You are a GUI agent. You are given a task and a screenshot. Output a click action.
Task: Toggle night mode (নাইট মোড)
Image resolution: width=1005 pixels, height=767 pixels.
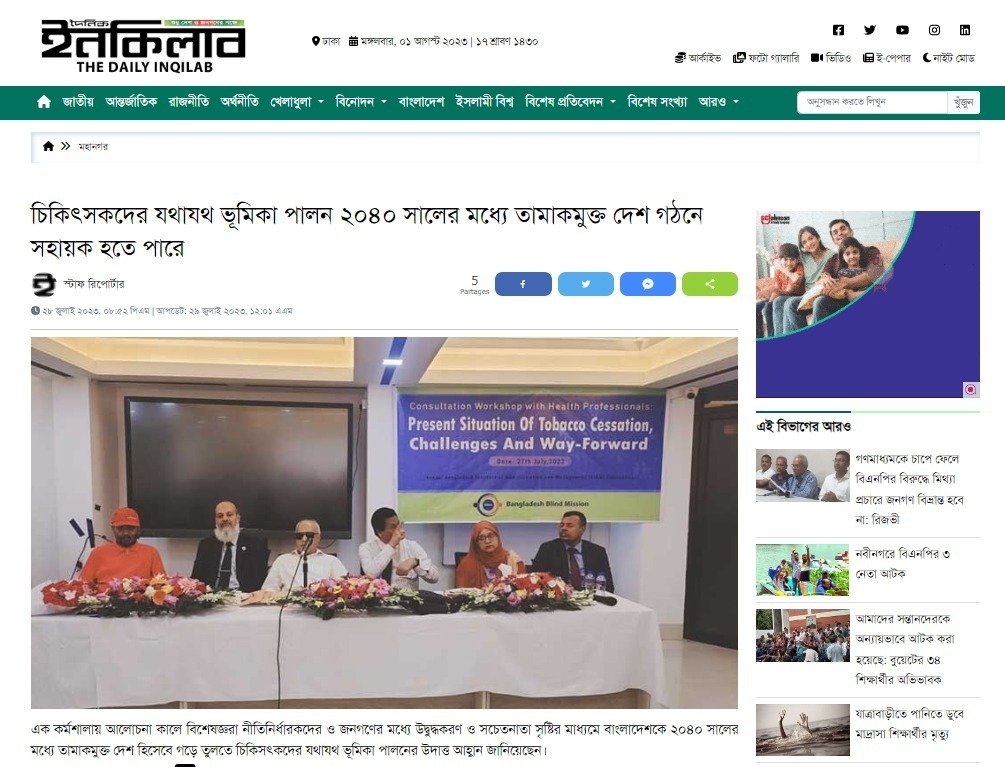[x=949, y=58]
